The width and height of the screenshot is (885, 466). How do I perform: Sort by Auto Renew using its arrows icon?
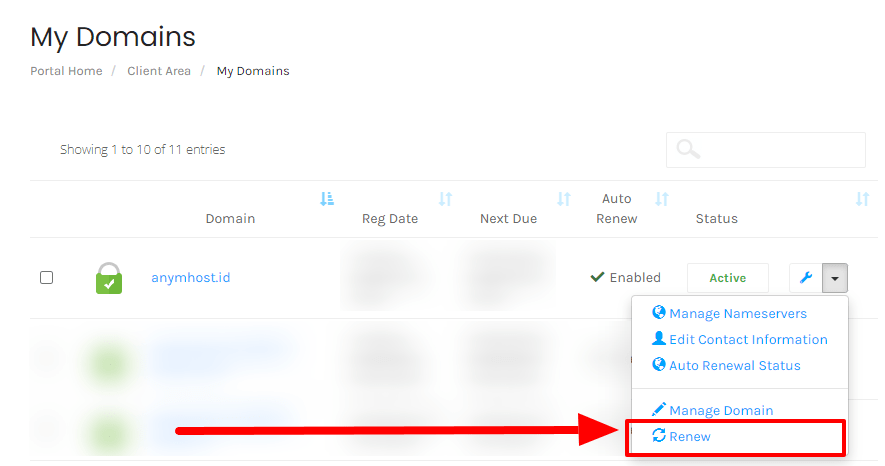(x=661, y=199)
